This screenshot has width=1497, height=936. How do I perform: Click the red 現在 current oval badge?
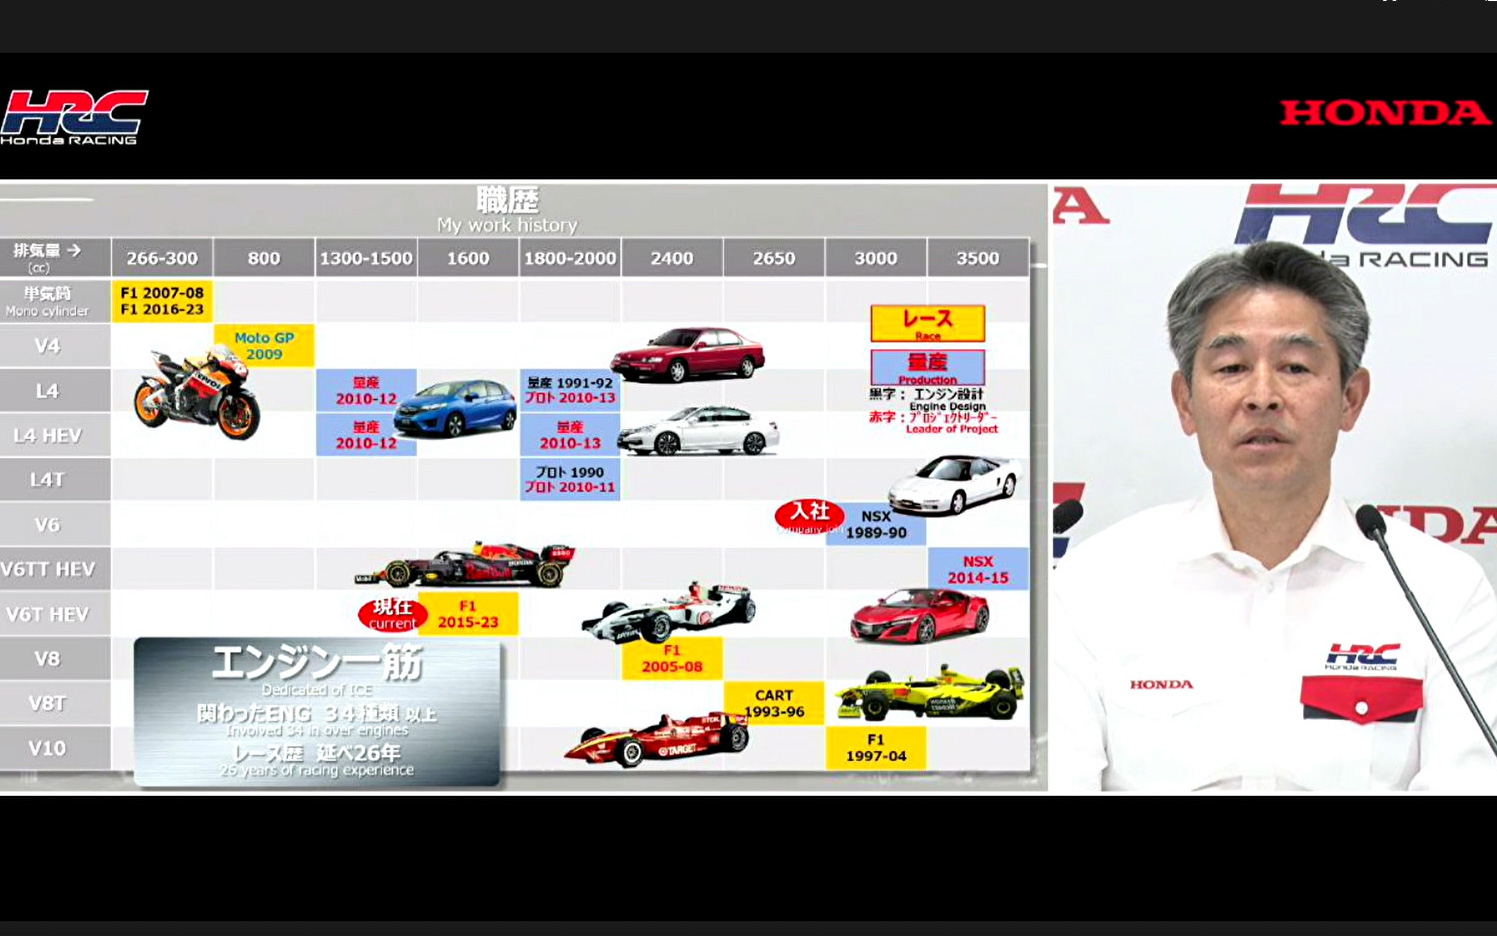(x=393, y=614)
